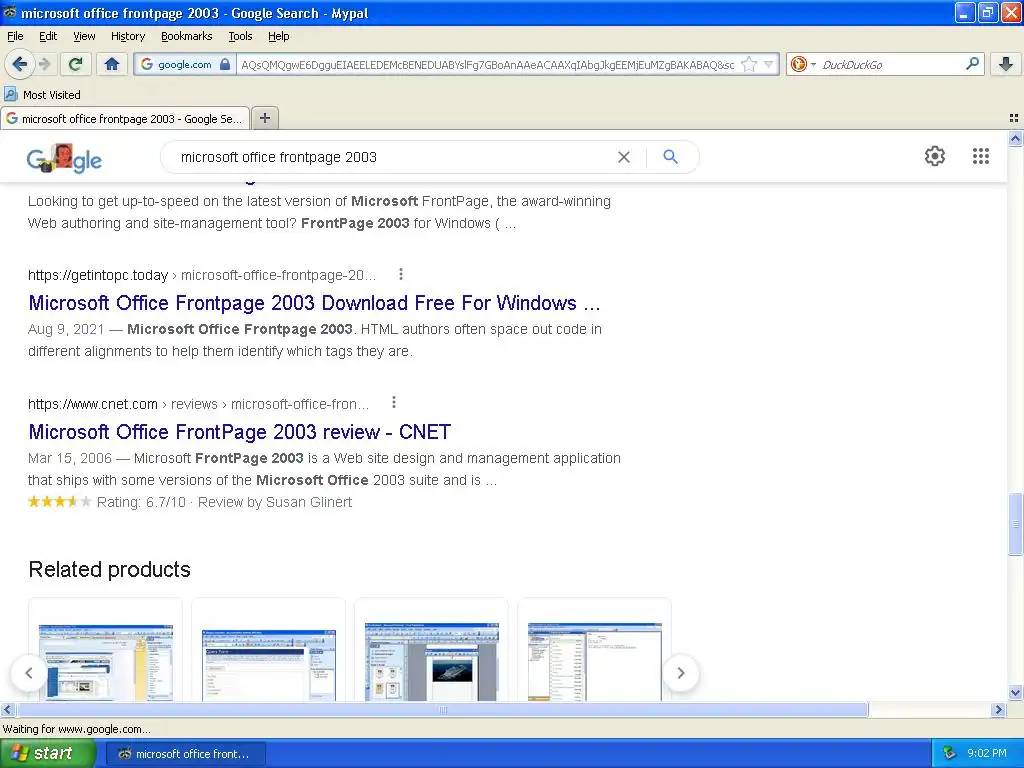Show next related products

pyautogui.click(x=680, y=673)
